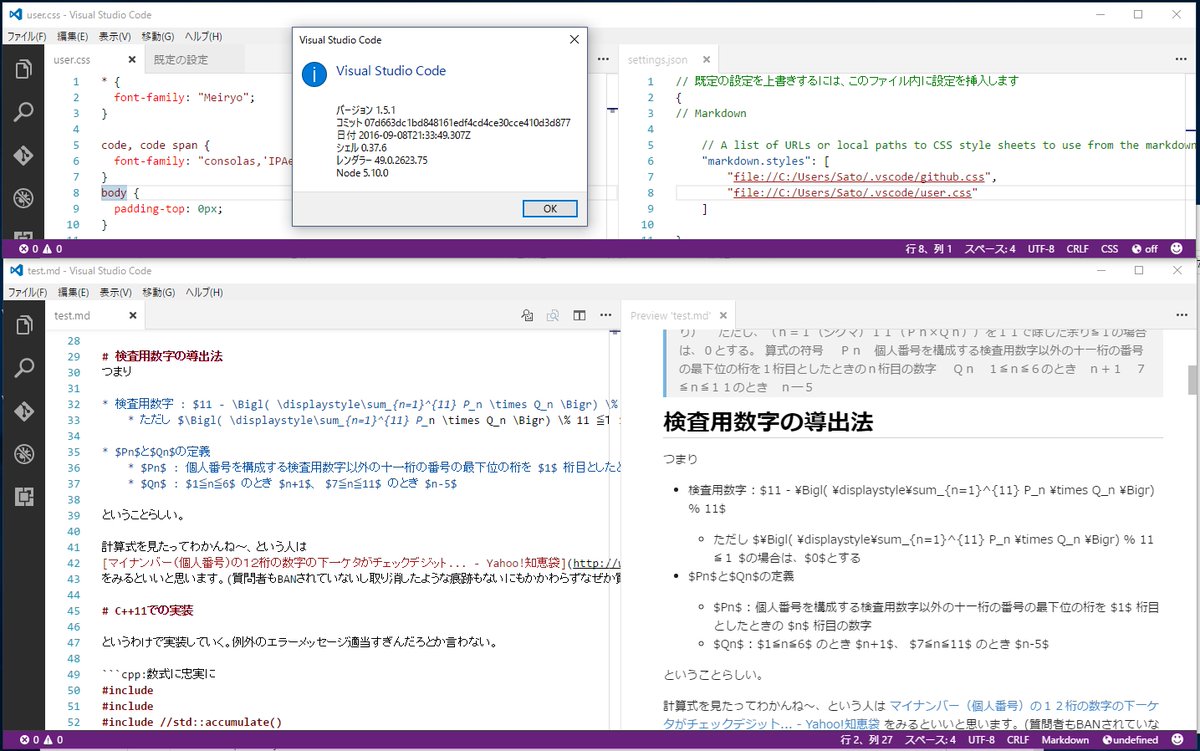The image size is (1200, 751).
Task: Click the feedback smiley in the user.css window
Action: pos(1177,248)
